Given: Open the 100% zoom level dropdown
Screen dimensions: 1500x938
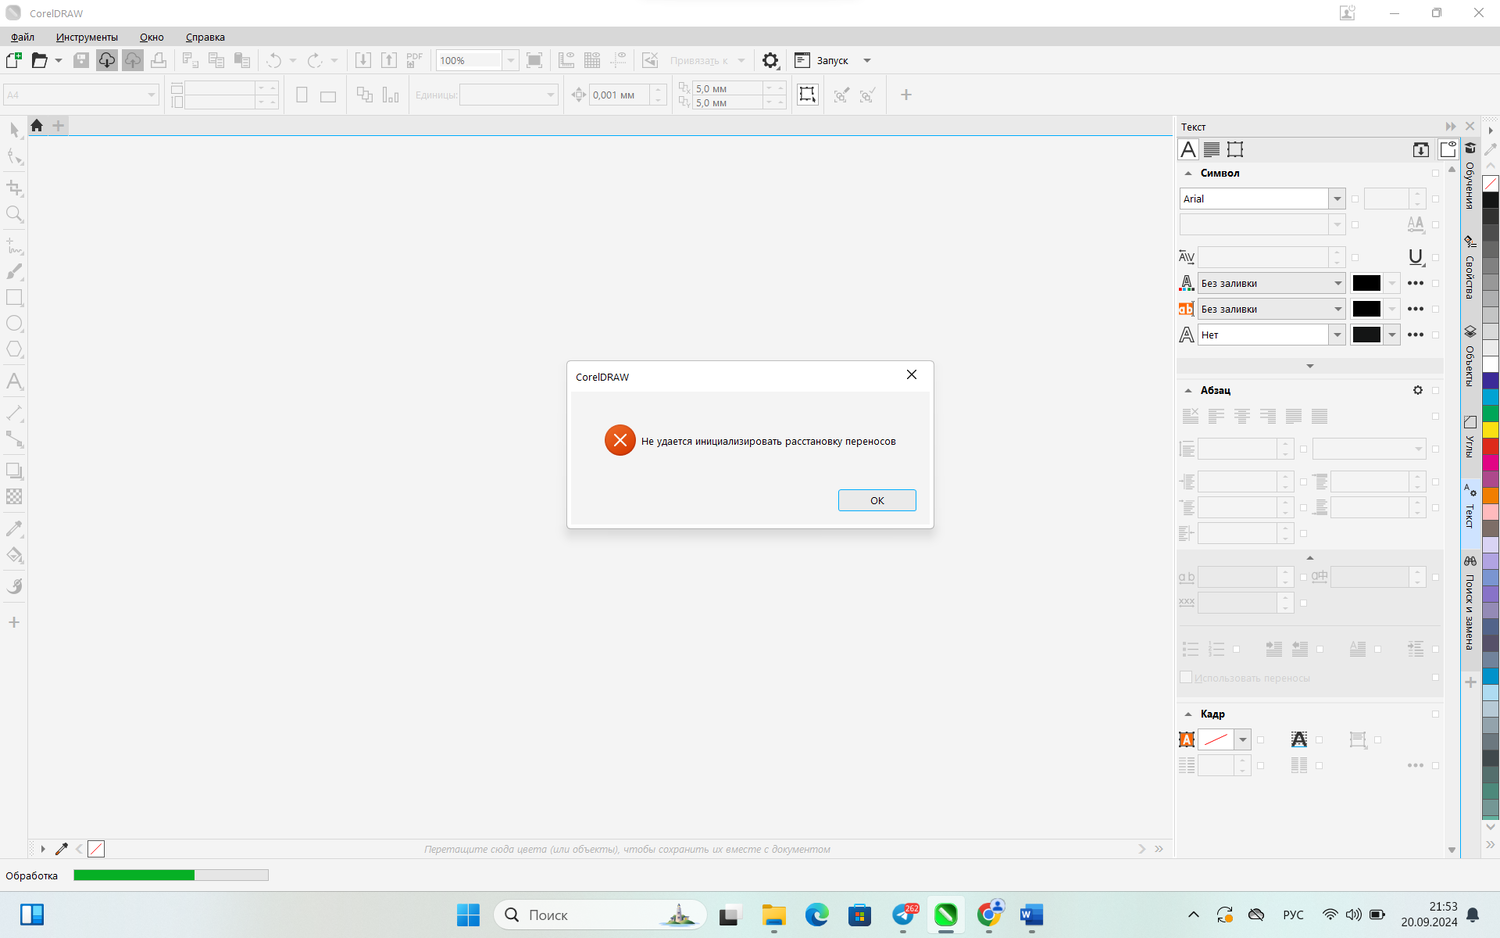Looking at the screenshot, I should [x=510, y=60].
